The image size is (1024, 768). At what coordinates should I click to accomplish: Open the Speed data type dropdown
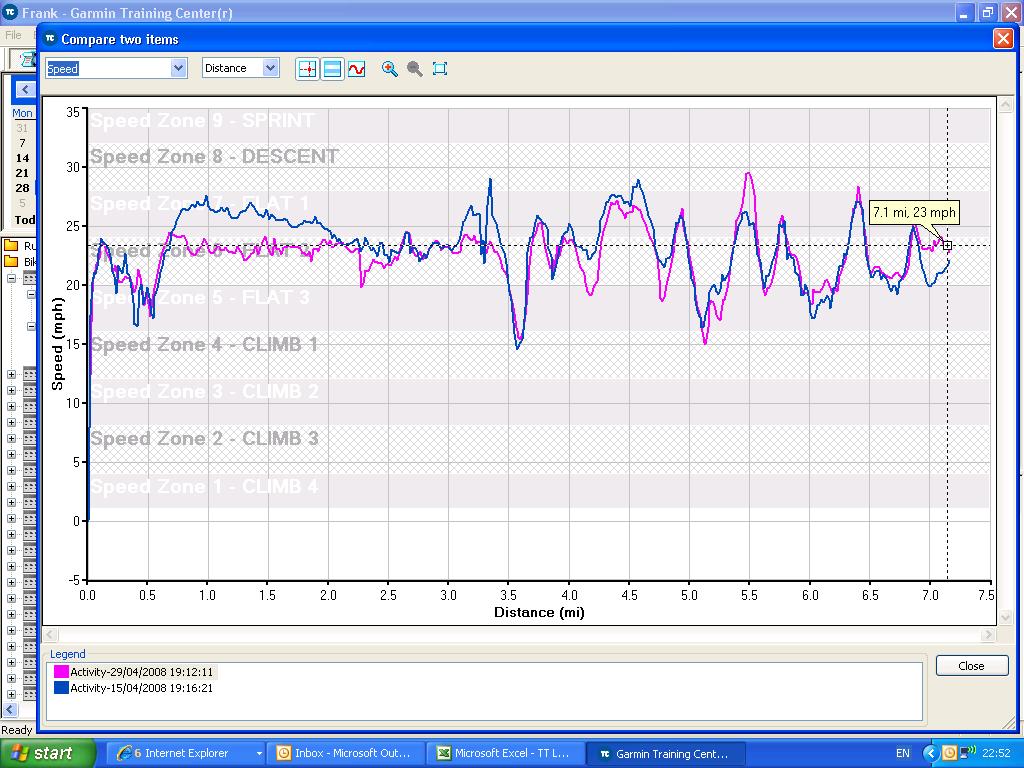point(179,68)
